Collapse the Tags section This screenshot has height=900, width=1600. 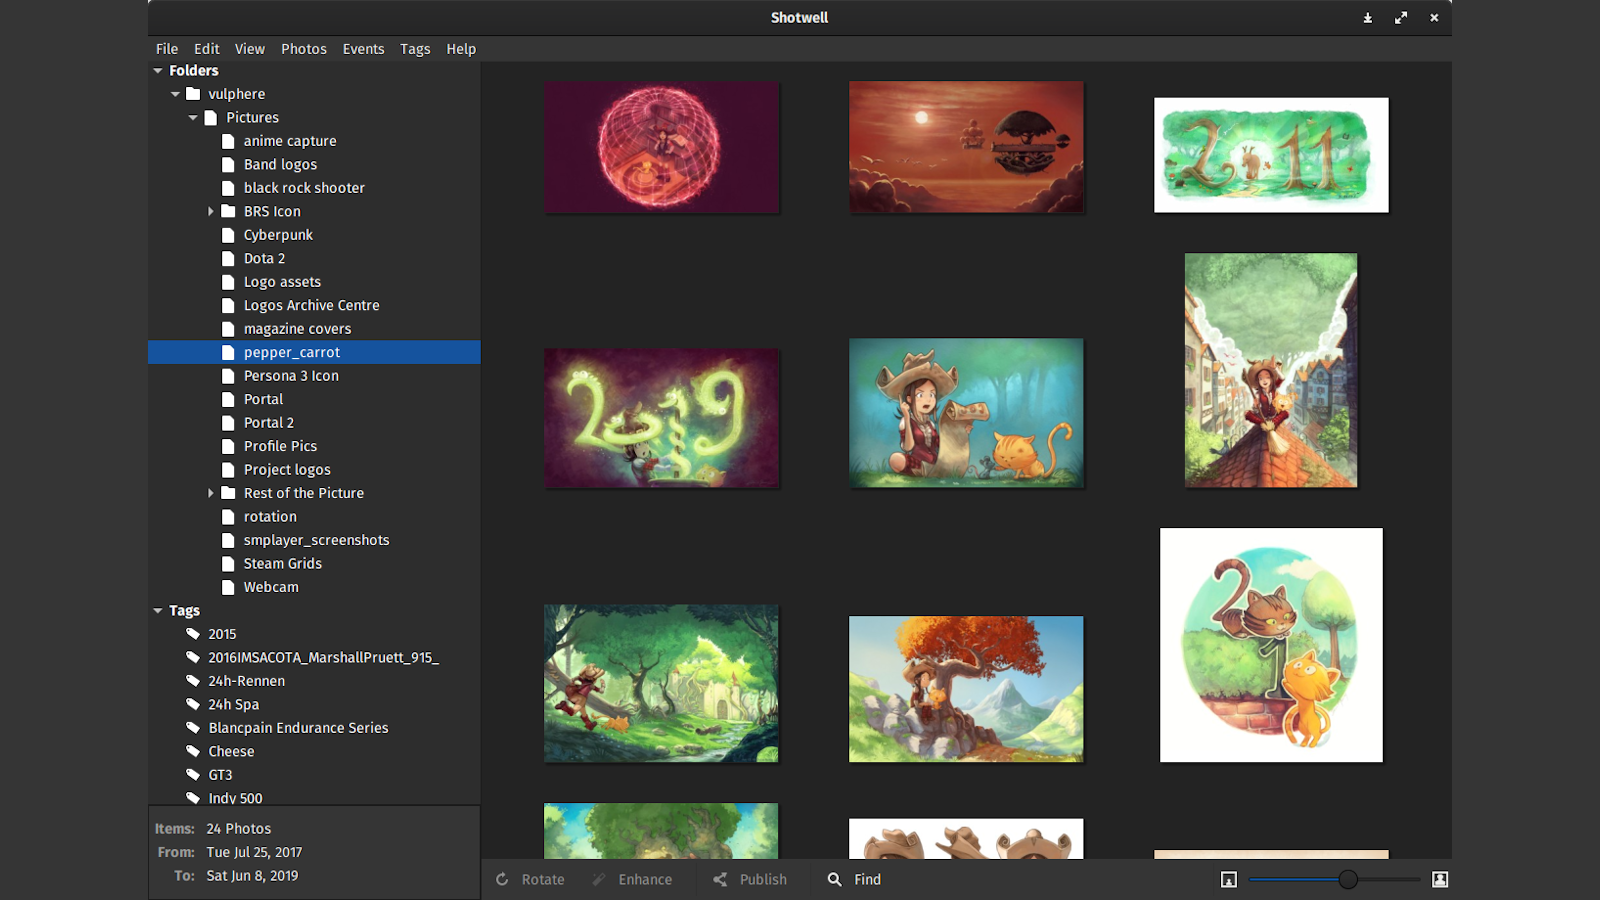pyautogui.click(x=158, y=611)
